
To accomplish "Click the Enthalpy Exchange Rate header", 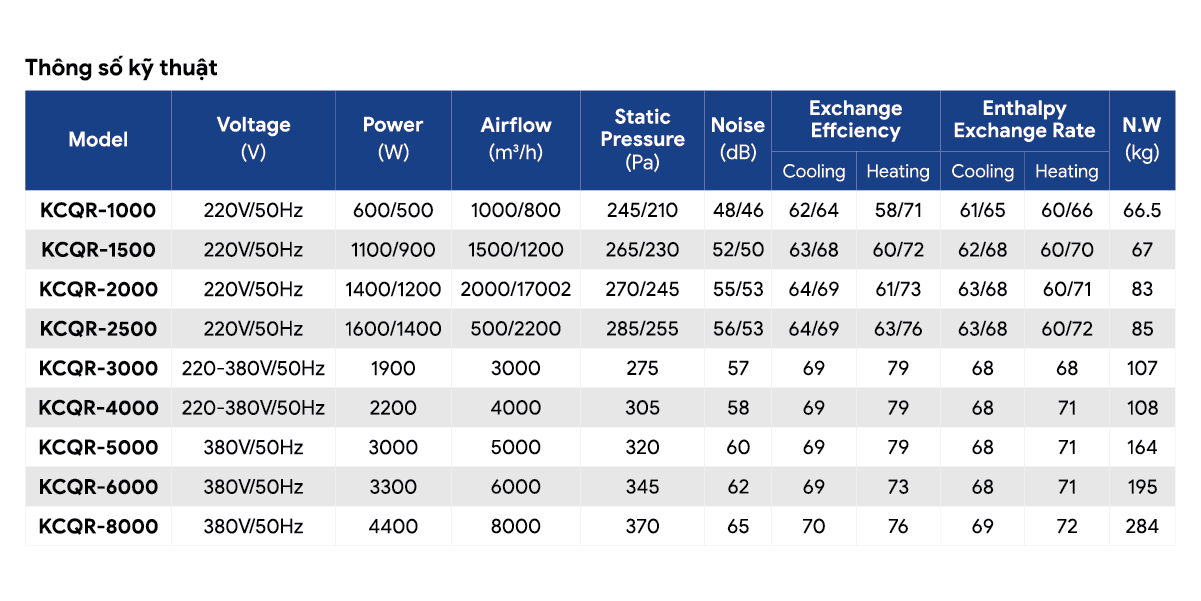I will click(x=1024, y=120).
